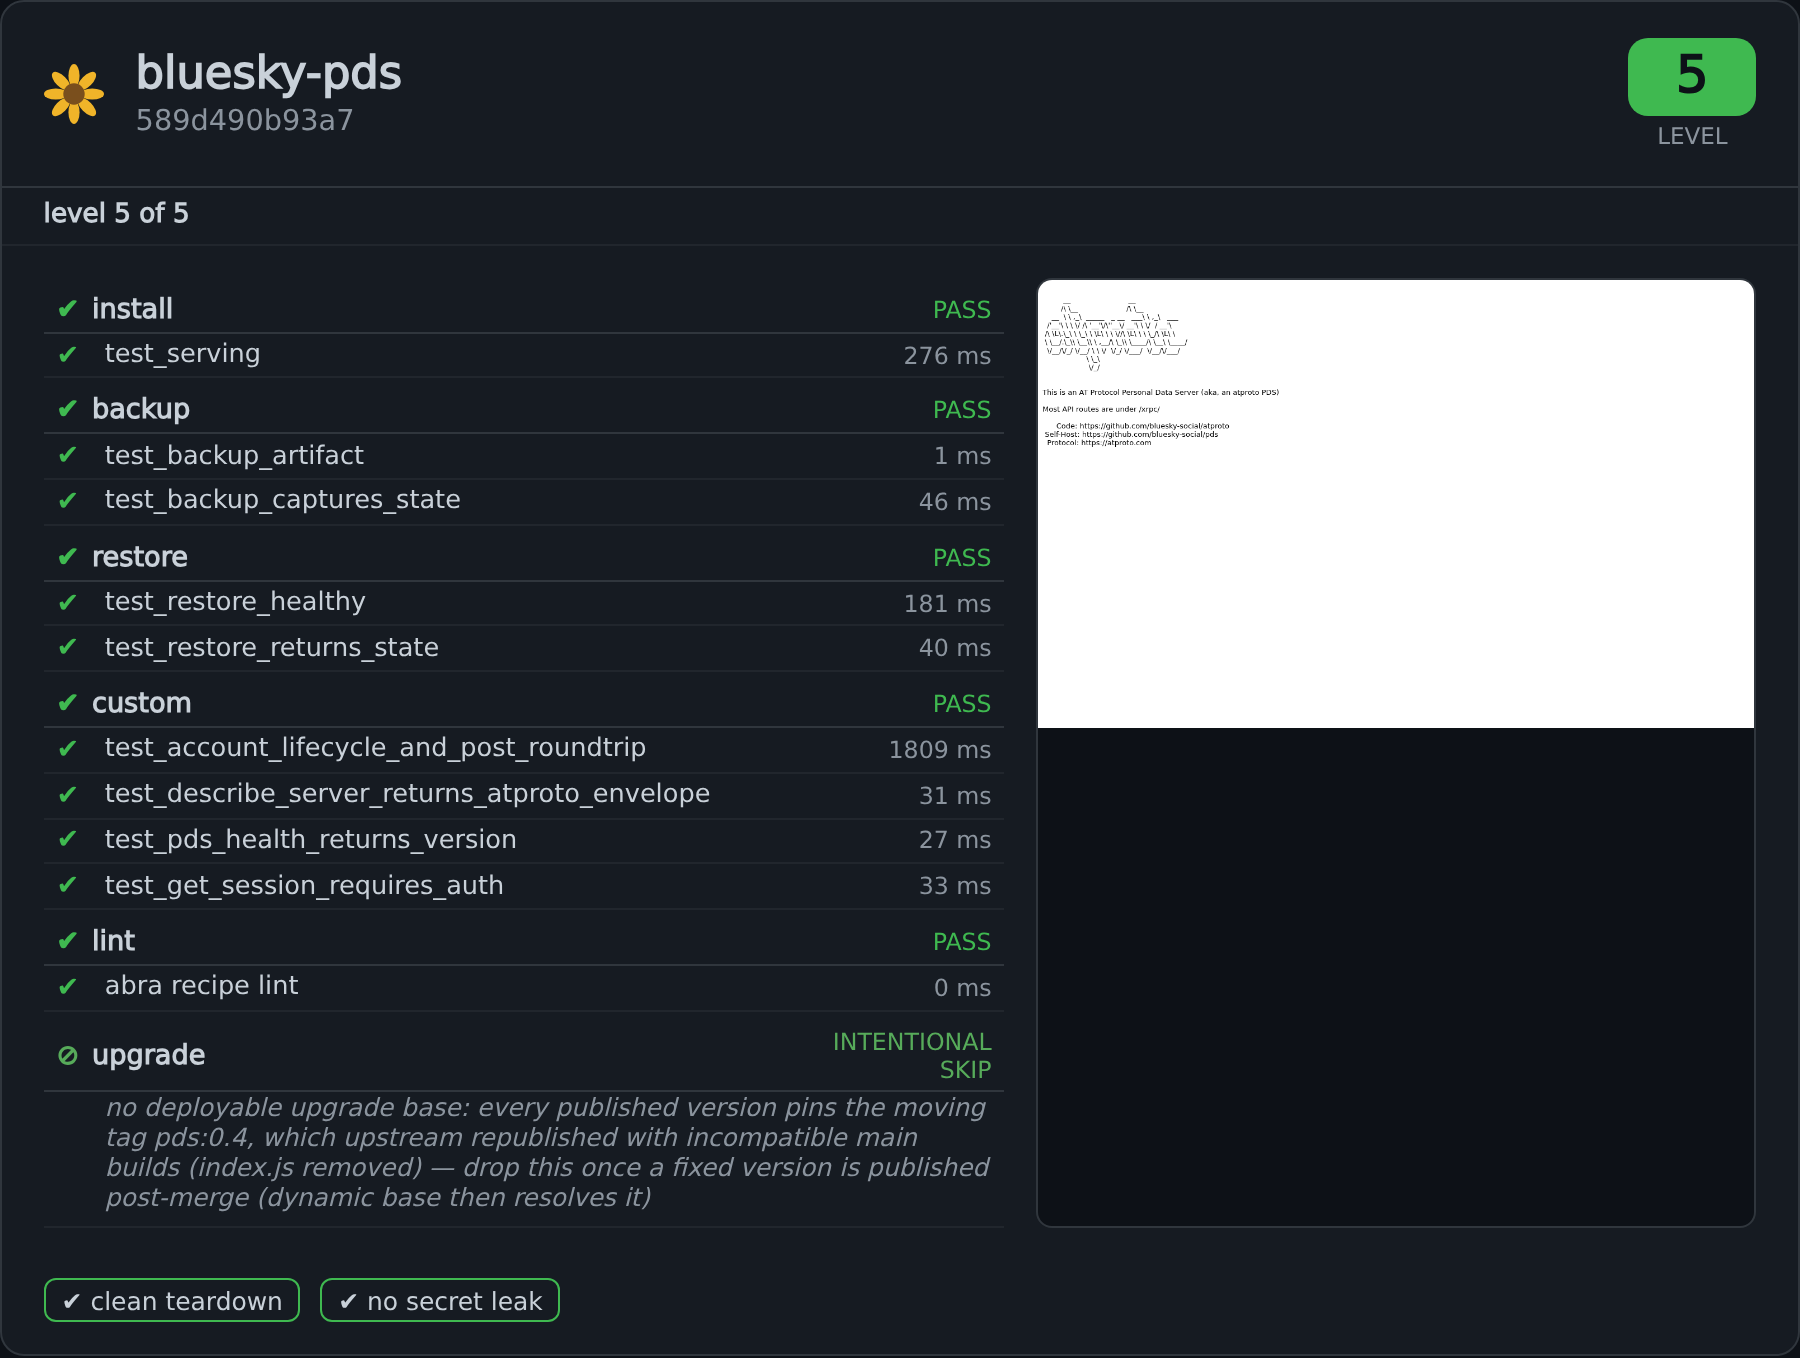The width and height of the screenshot is (1800, 1358).
Task: Click the lint section heading
Action: tap(113, 941)
